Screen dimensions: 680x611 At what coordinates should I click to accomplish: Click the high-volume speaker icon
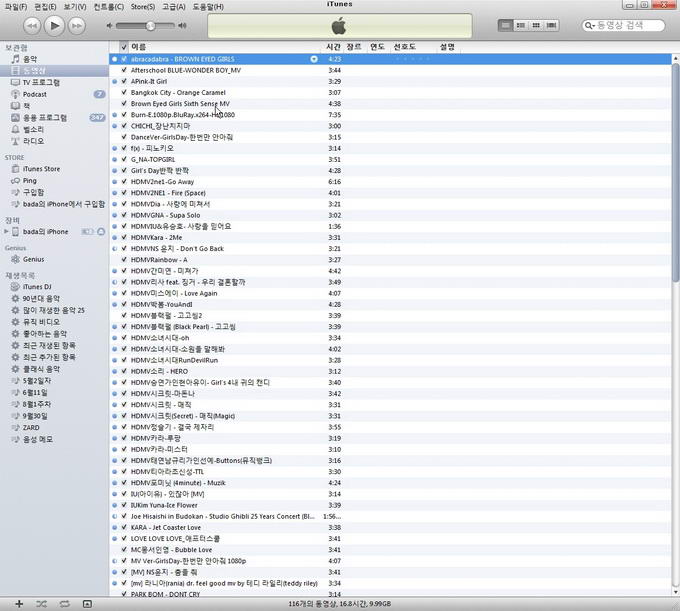[183, 26]
